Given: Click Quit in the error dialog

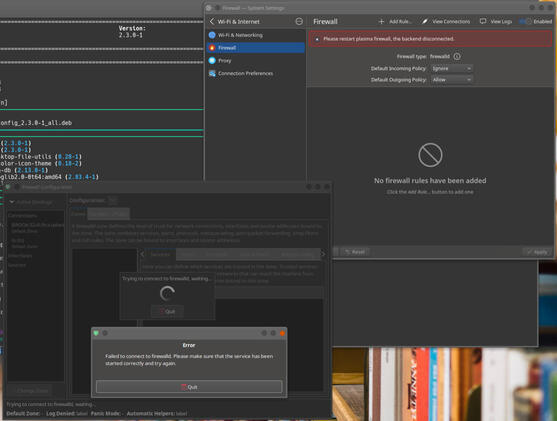Looking at the screenshot, I should [189, 387].
